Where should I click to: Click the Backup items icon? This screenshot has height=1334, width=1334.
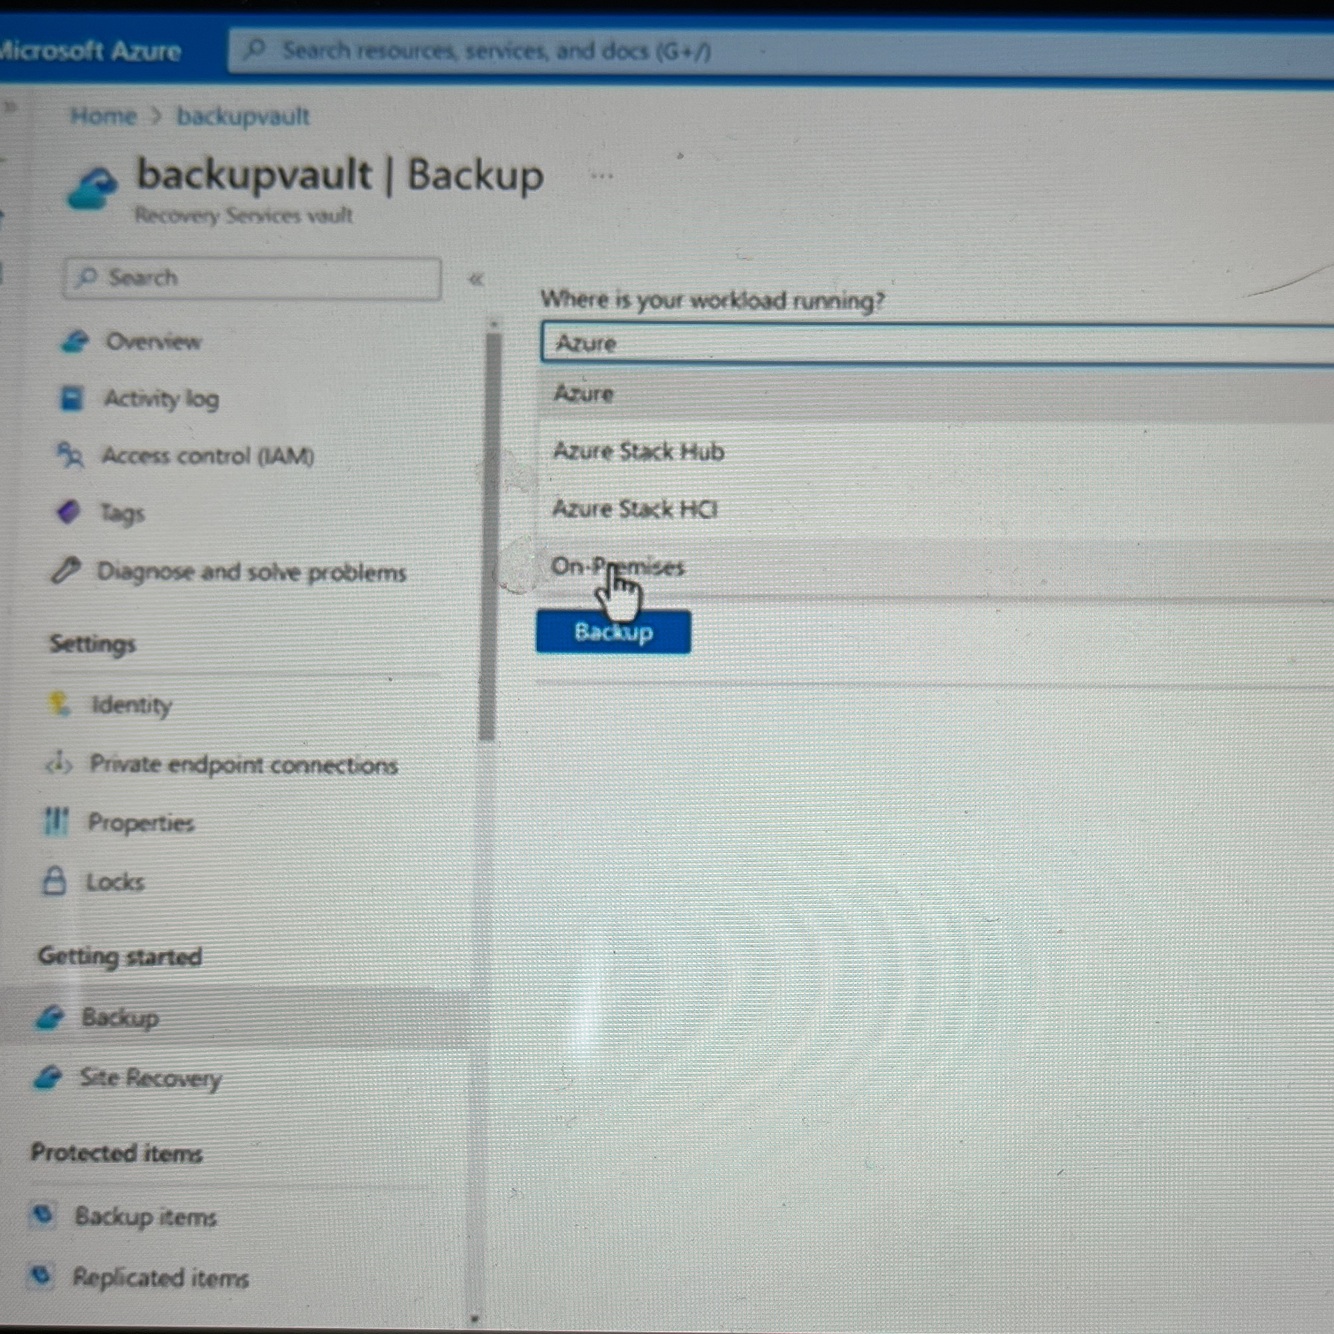tap(42, 1214)
